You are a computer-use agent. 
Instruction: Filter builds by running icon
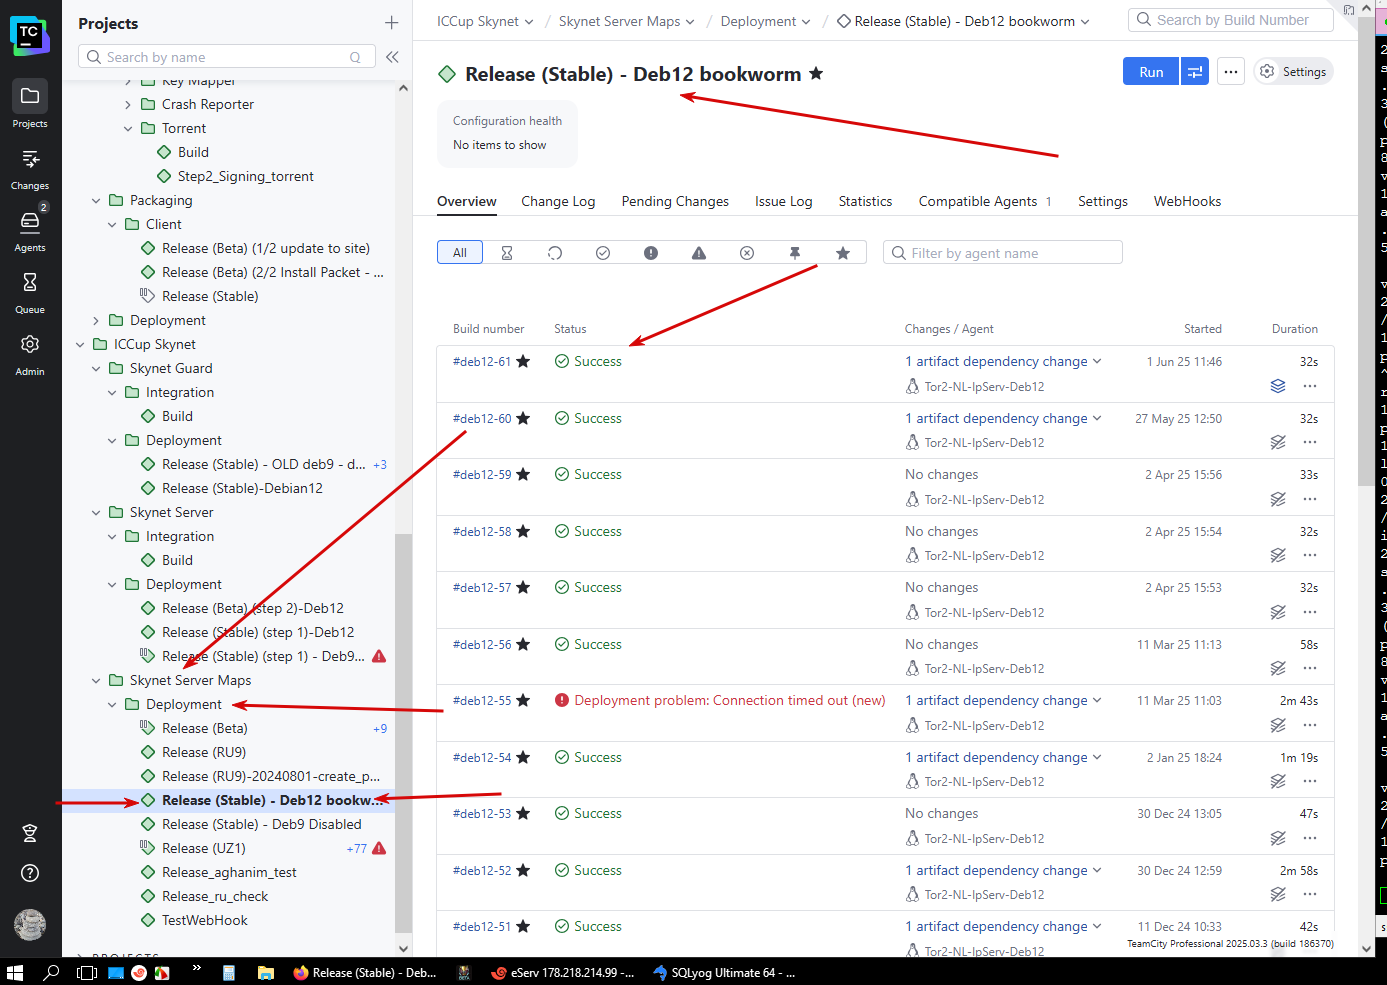(555, 253)
